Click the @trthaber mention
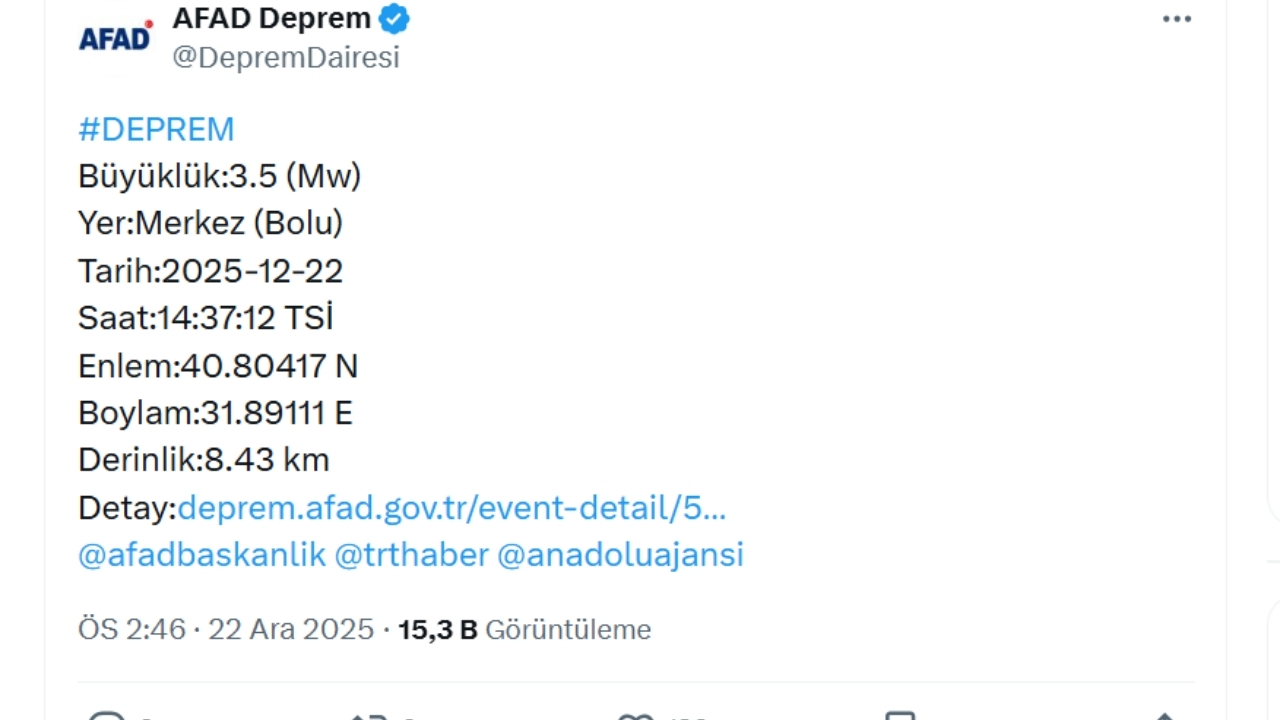 (410, 555)
